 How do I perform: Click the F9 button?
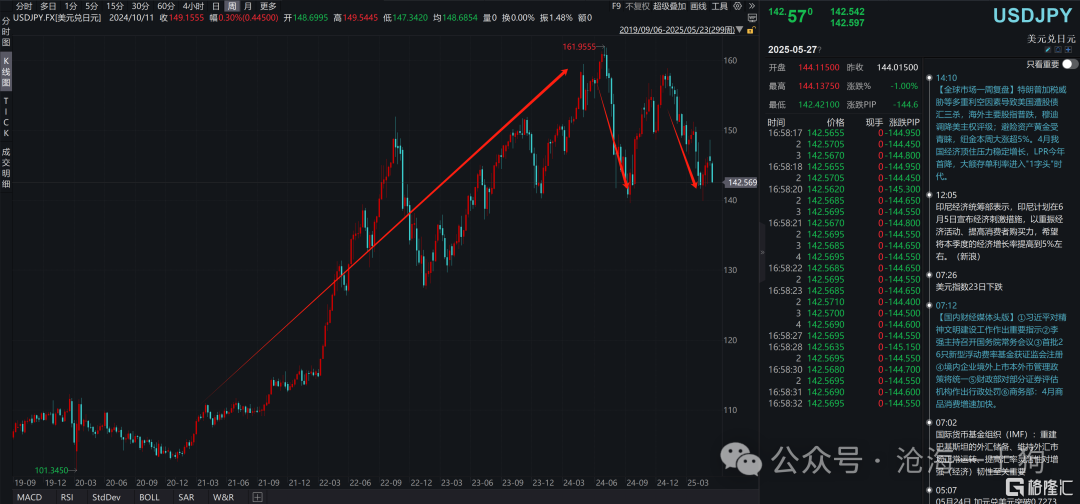(x=616, y=6)
